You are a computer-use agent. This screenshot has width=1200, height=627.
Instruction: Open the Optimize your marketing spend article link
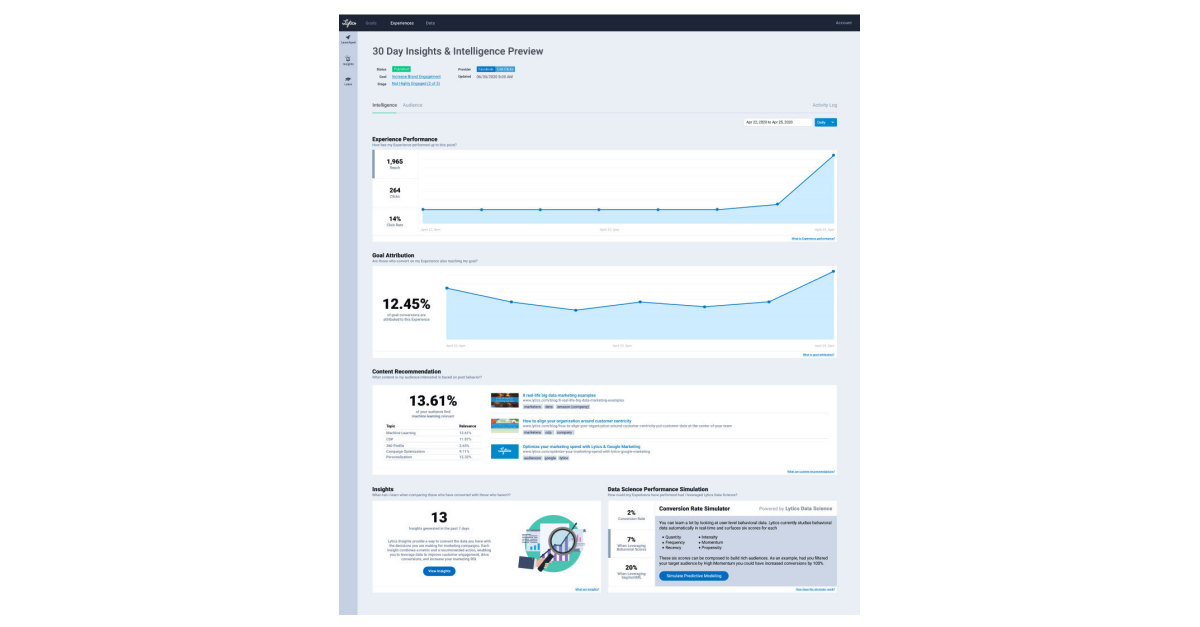click(582, 445)
